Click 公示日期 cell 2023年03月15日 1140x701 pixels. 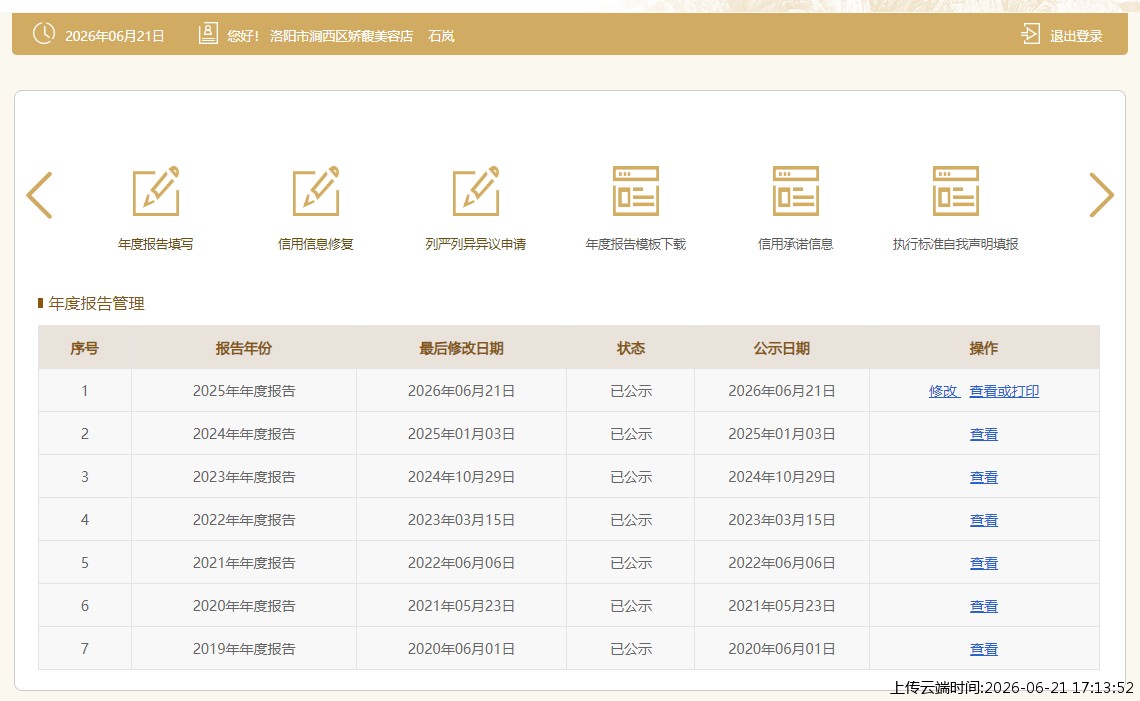click(782, 519)
